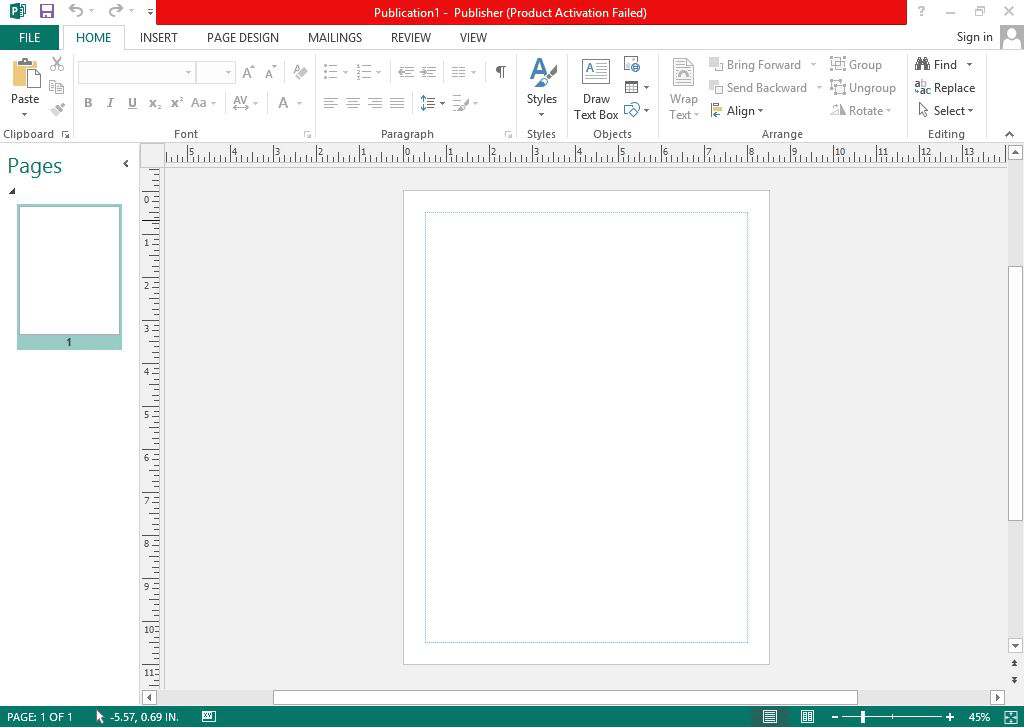
Task: Toggle italic formatting
Action: [x=110, y=103]
